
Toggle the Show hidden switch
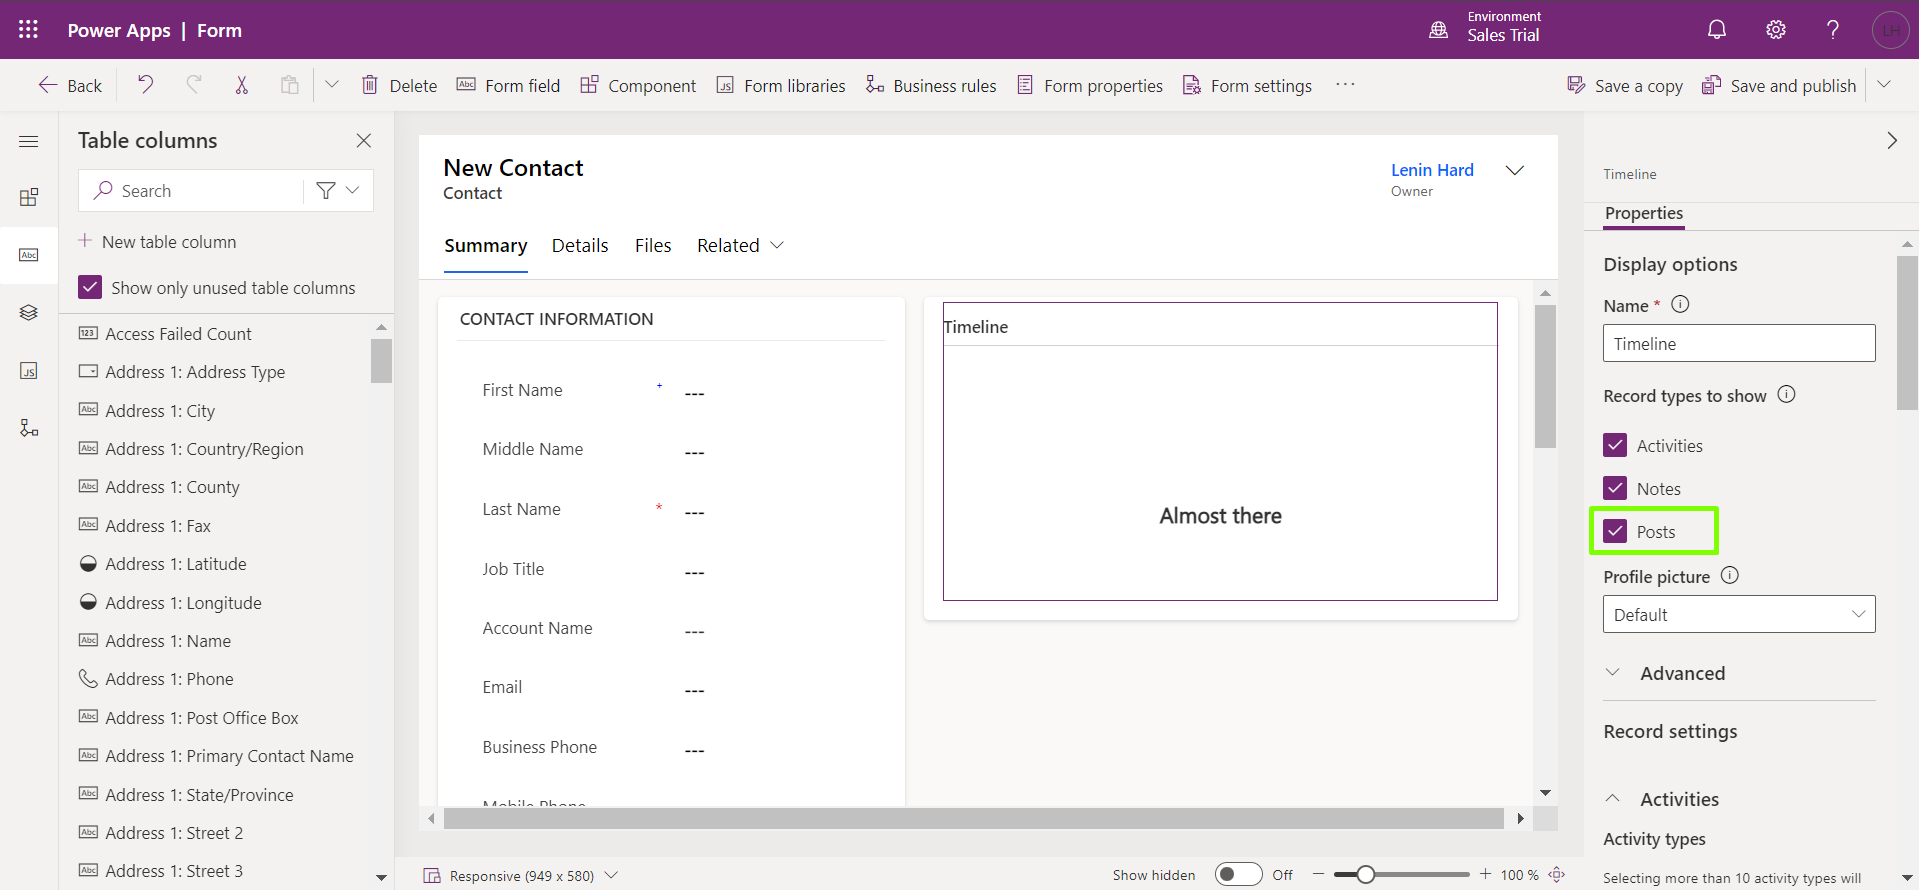pyautogui.click(x=1238, y=875)
